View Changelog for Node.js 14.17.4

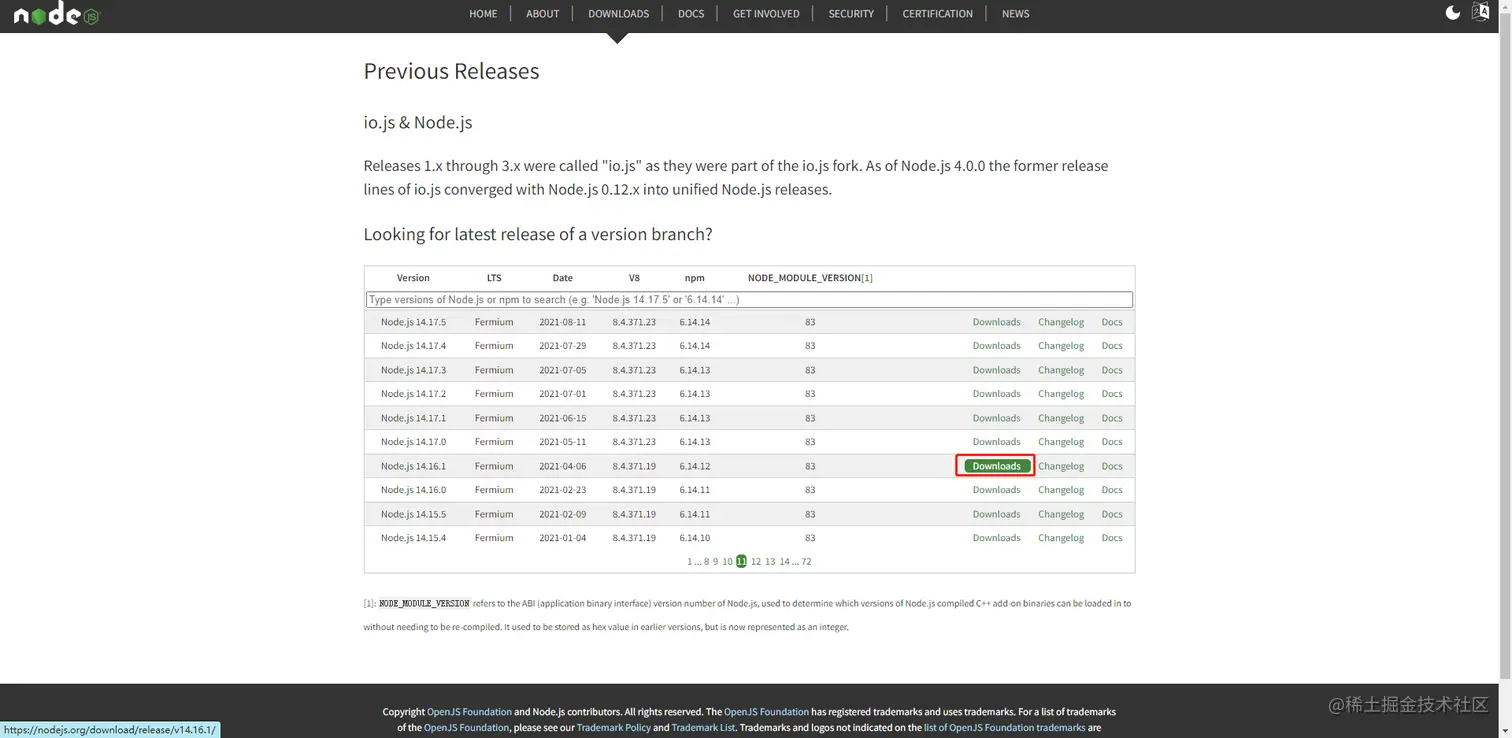coord(1061,346)
